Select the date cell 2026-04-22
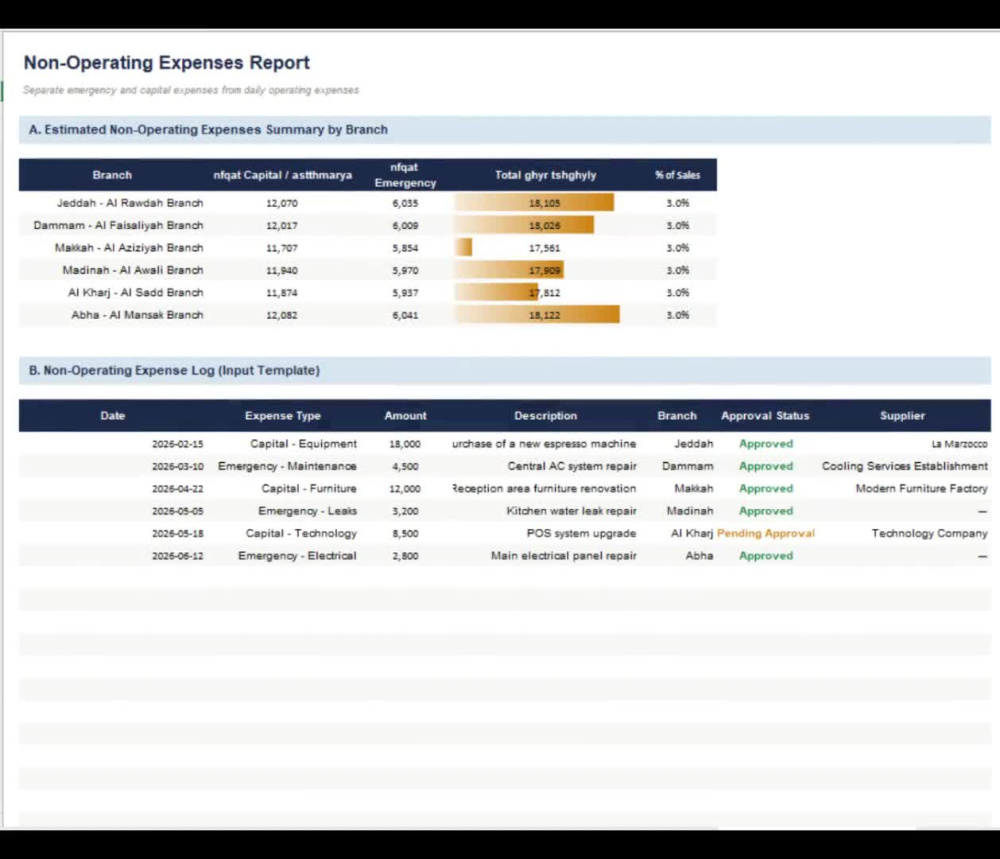The height and width of the screenshot is (859, 1000). [x=177, y=489]
